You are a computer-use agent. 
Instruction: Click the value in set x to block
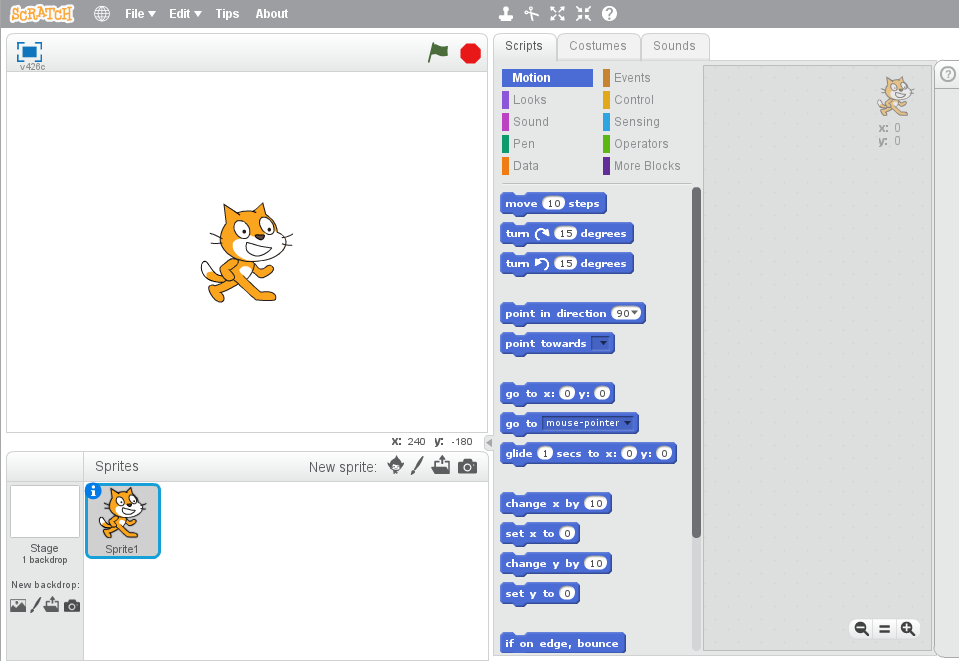(568, 534)
